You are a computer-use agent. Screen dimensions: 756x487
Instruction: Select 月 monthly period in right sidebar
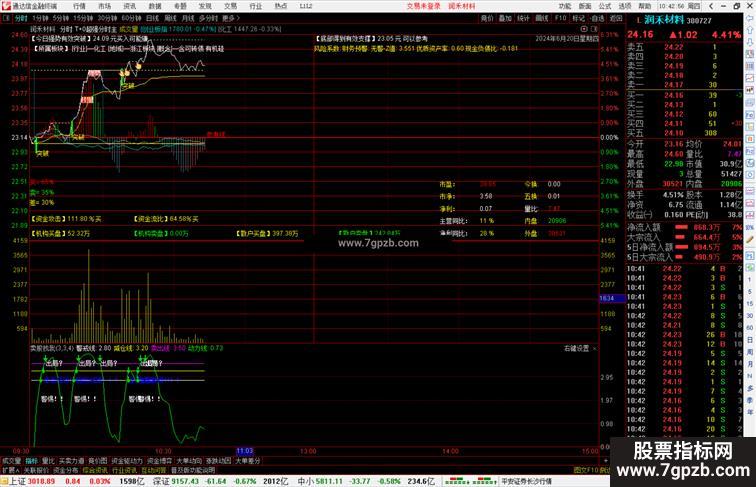tap(750, 364)
